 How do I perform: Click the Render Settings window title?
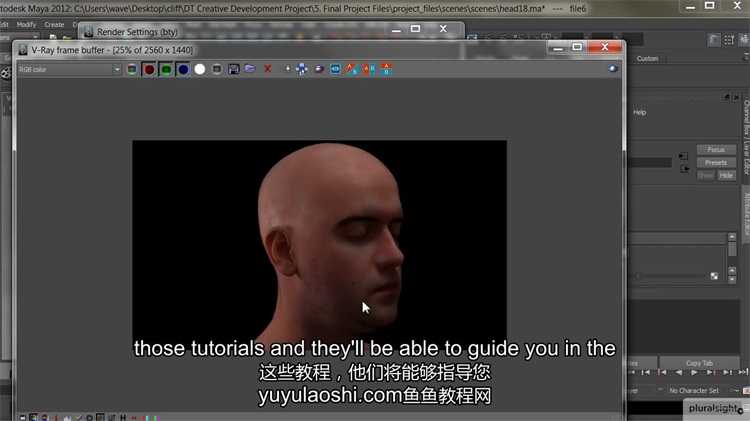coord(137,32)
